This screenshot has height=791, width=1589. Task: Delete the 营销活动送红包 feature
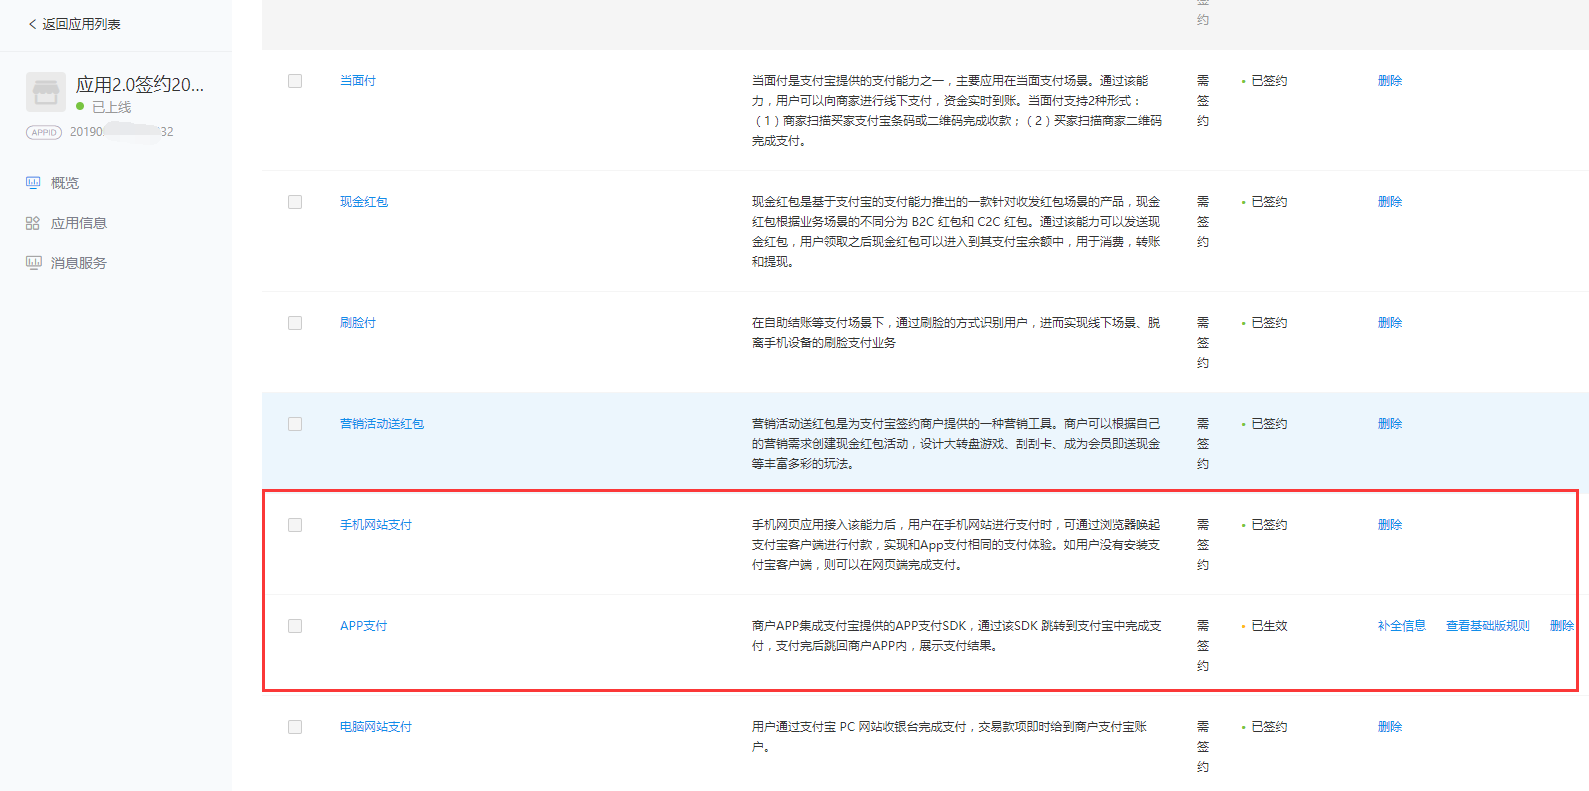[1390, 424]
